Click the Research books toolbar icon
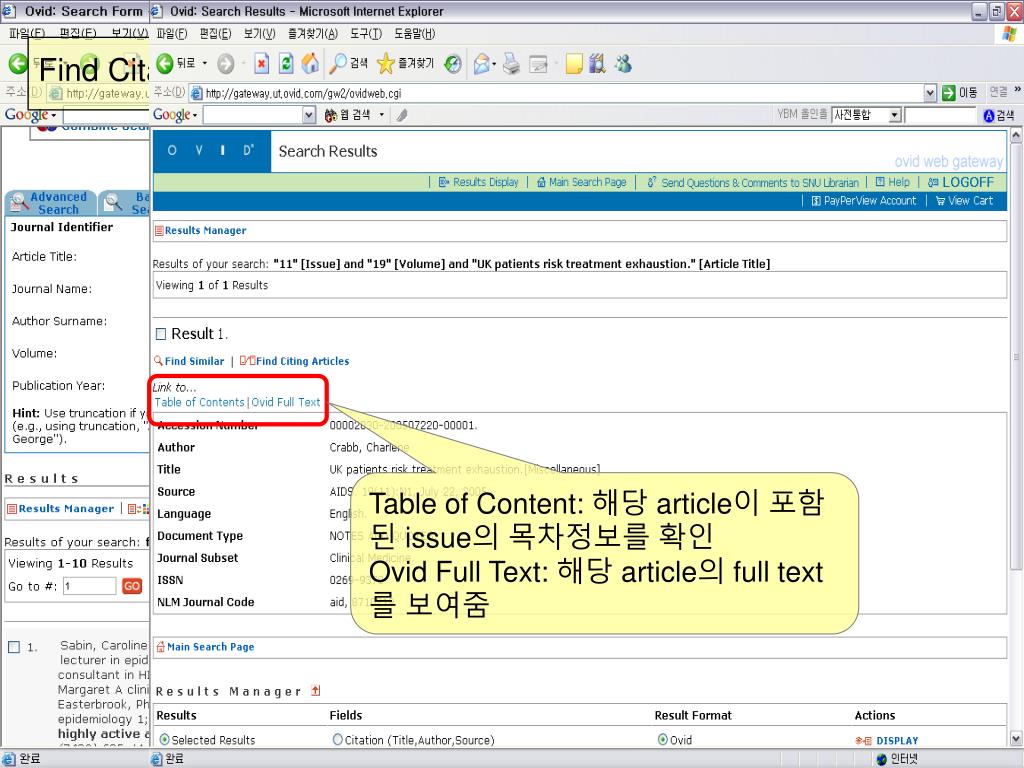The image size is (1024, 768). point(597,63)
